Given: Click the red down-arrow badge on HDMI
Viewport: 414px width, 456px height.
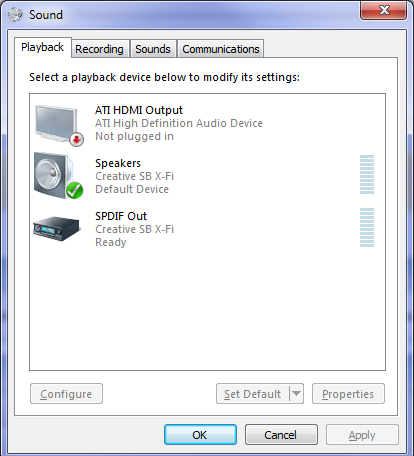Looking at the screenshot, I should pos(76,139).
